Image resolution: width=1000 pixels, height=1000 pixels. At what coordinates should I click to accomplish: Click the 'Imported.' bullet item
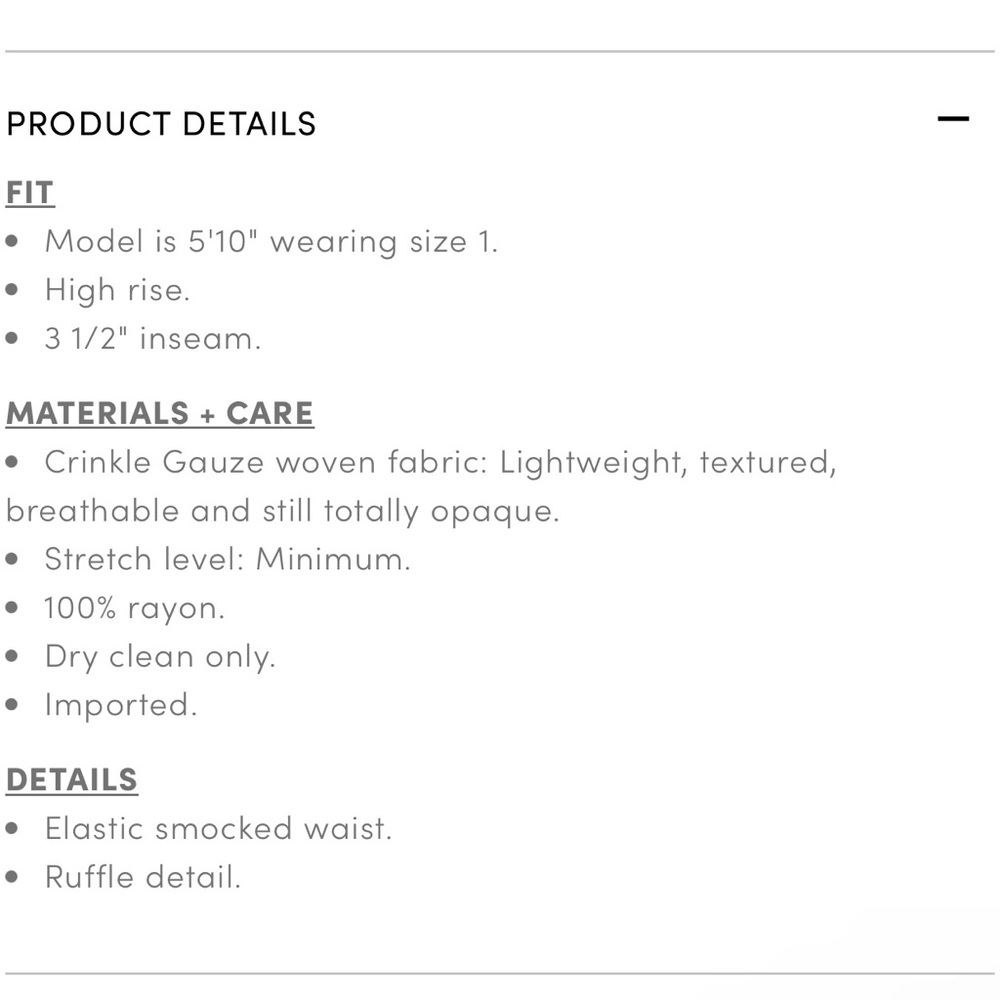coord(121,705)
